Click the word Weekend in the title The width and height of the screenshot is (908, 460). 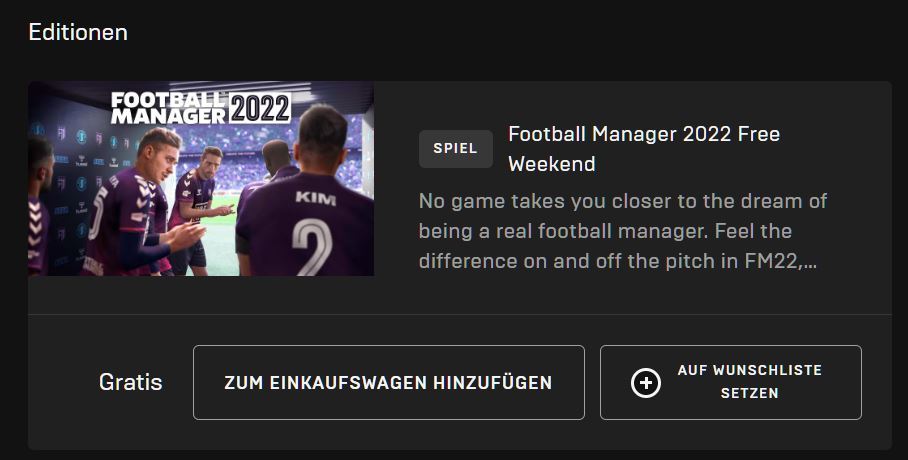(552, 164)
